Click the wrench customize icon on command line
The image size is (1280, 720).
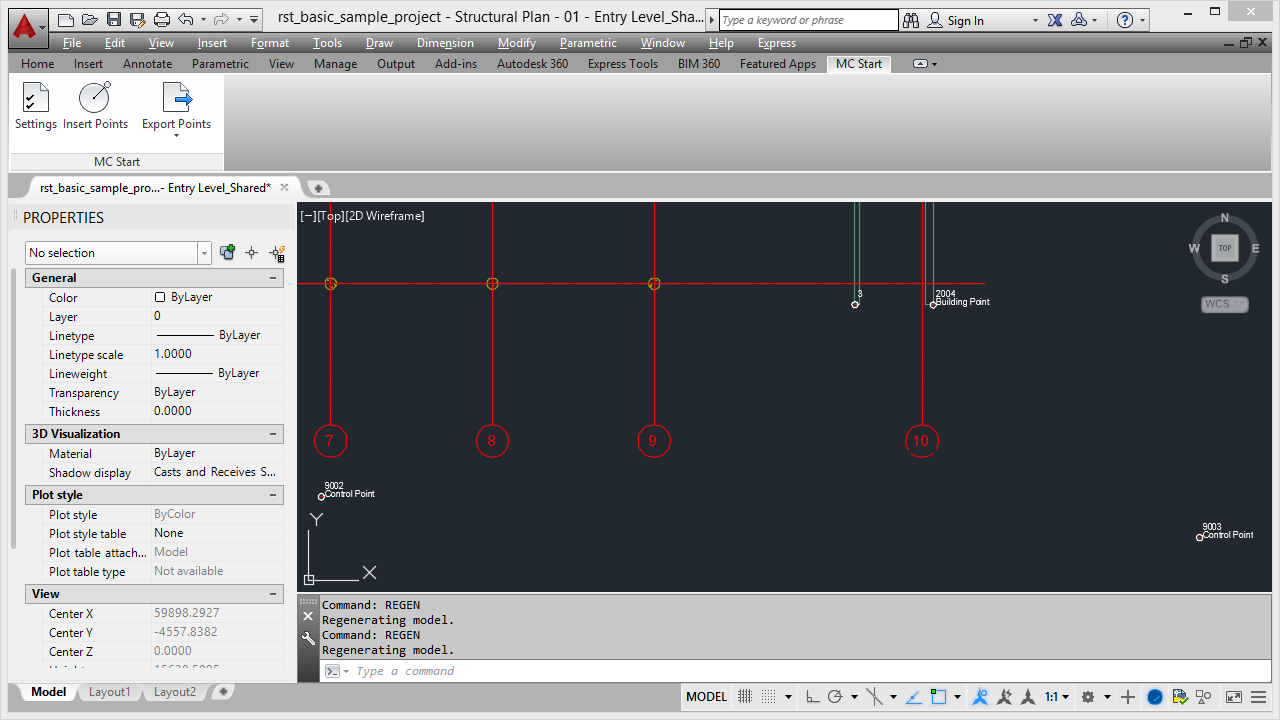pos(308,637)
